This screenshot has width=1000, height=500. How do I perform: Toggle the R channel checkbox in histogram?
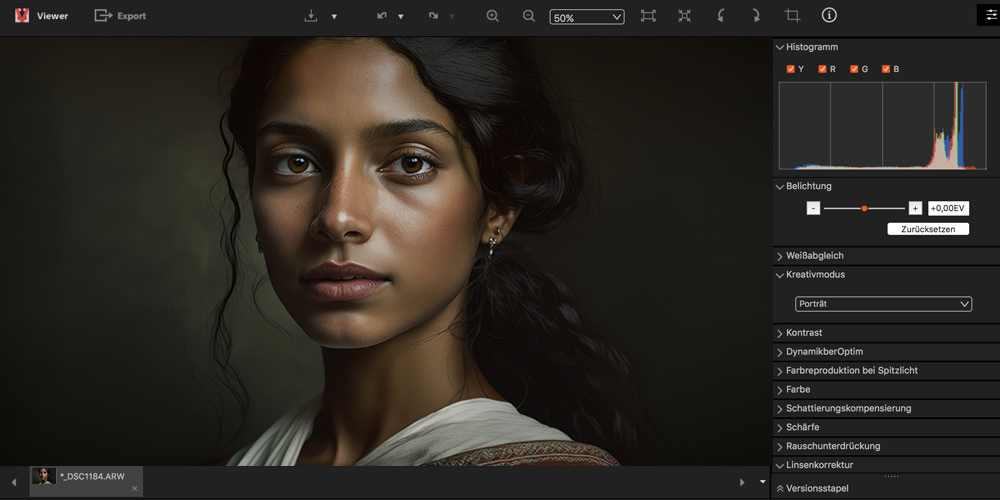[x=822, y=69]
